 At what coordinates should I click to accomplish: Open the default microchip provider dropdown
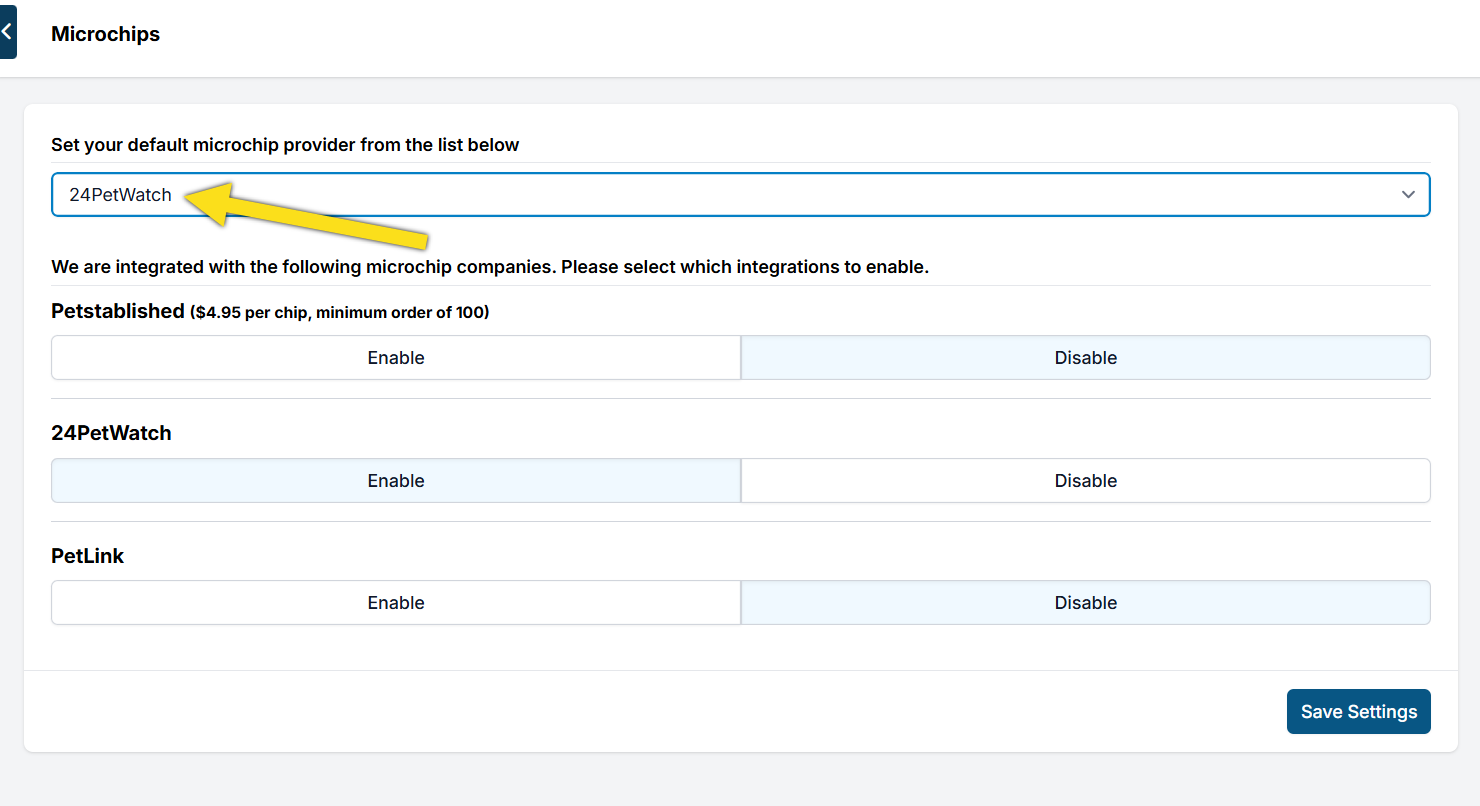pyautogui.click(x=740, y=195)
